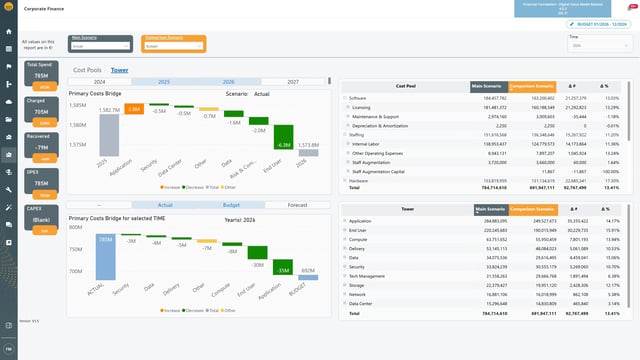
Task: Click "Tech Management" row in Tower table
Action: point(482,276)
